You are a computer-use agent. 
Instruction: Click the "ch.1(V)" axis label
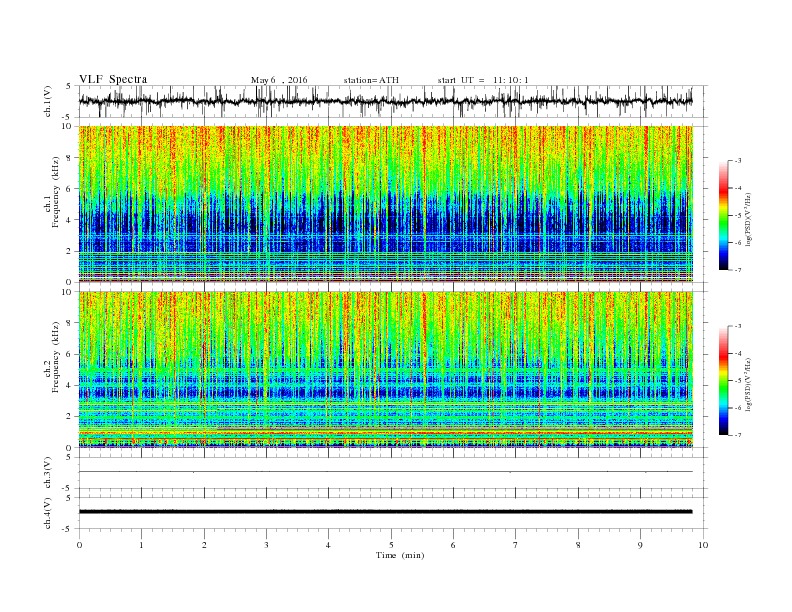47,101
